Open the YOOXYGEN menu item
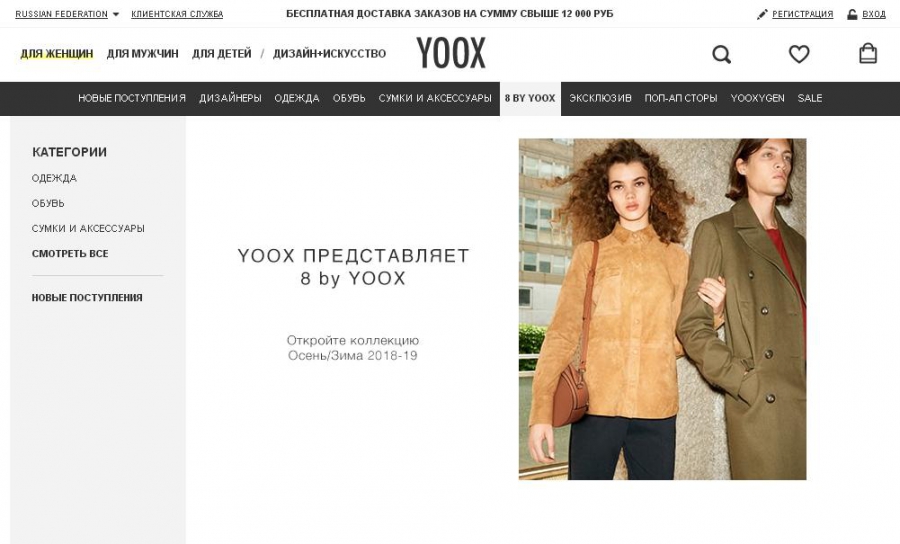This screenshot has width=900, height=544. (x=758, y=98)
